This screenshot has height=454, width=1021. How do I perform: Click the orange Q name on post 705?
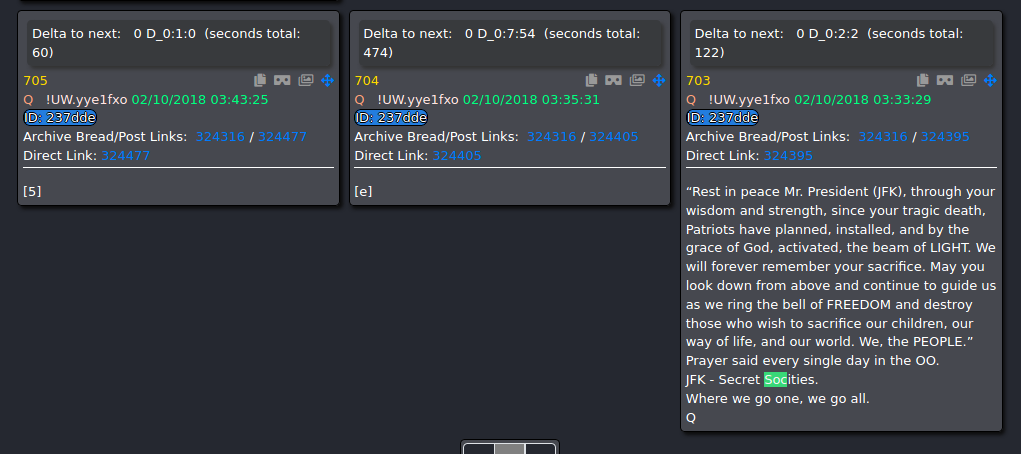click(x=28, y=100)
